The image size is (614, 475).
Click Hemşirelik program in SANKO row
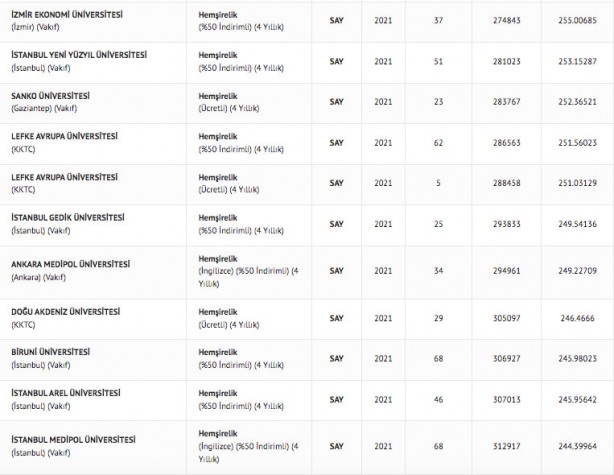click(x=218, y=94)
